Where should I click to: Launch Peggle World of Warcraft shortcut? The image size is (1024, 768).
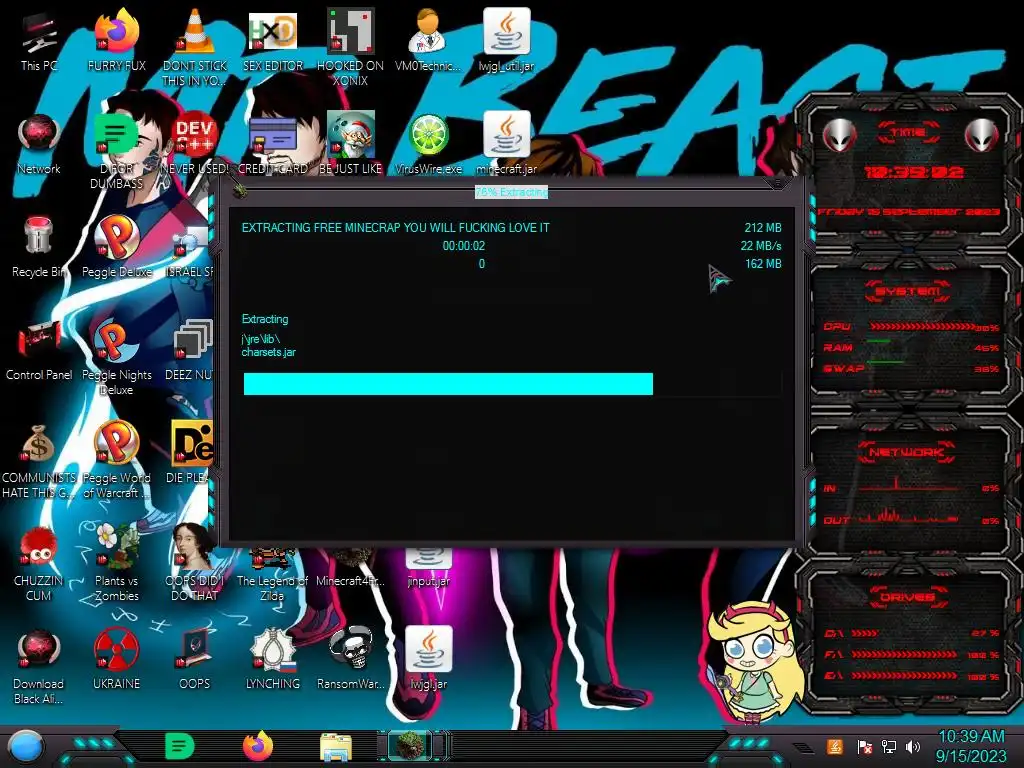pos(116,461)
